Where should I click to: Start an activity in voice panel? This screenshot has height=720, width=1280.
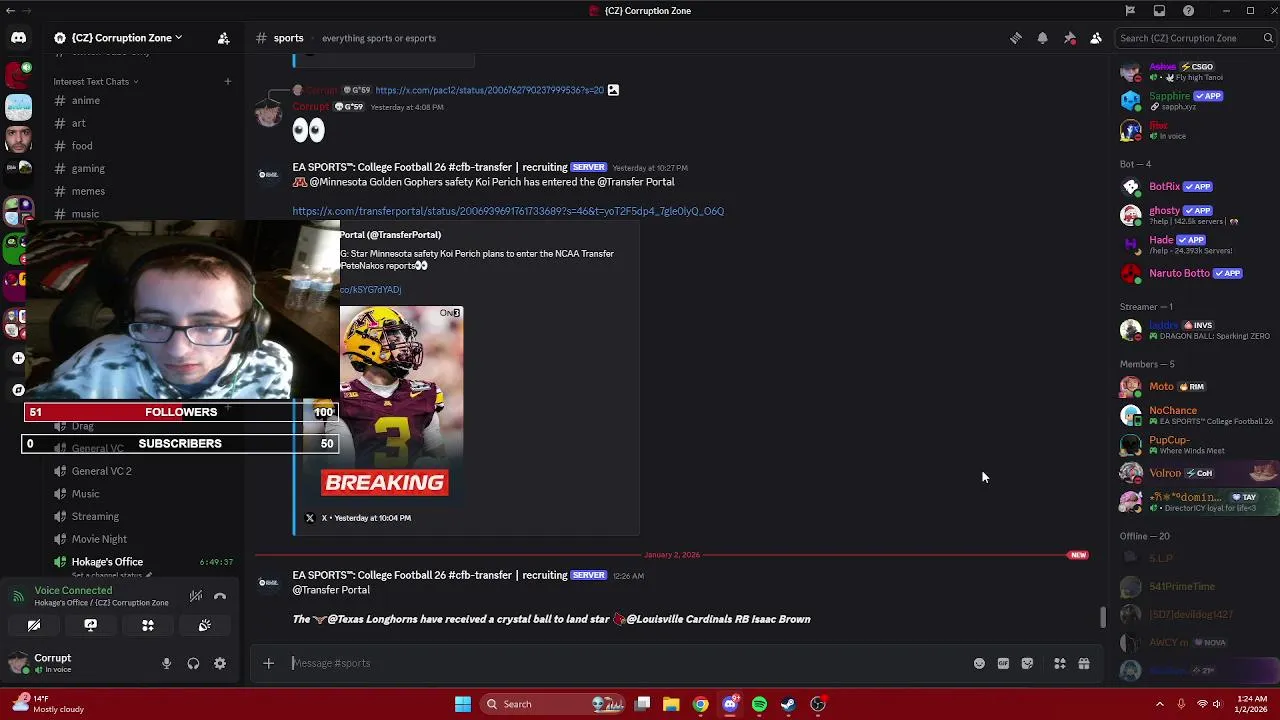[147, 625]
